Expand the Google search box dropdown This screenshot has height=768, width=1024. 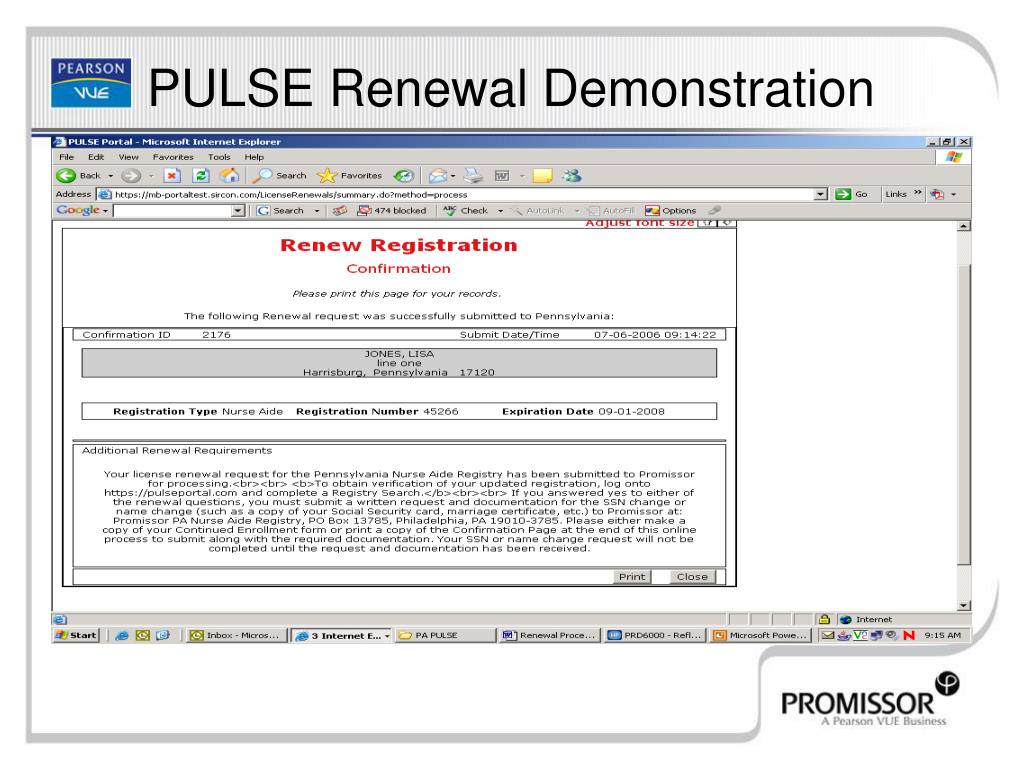(x=238, y=210)
